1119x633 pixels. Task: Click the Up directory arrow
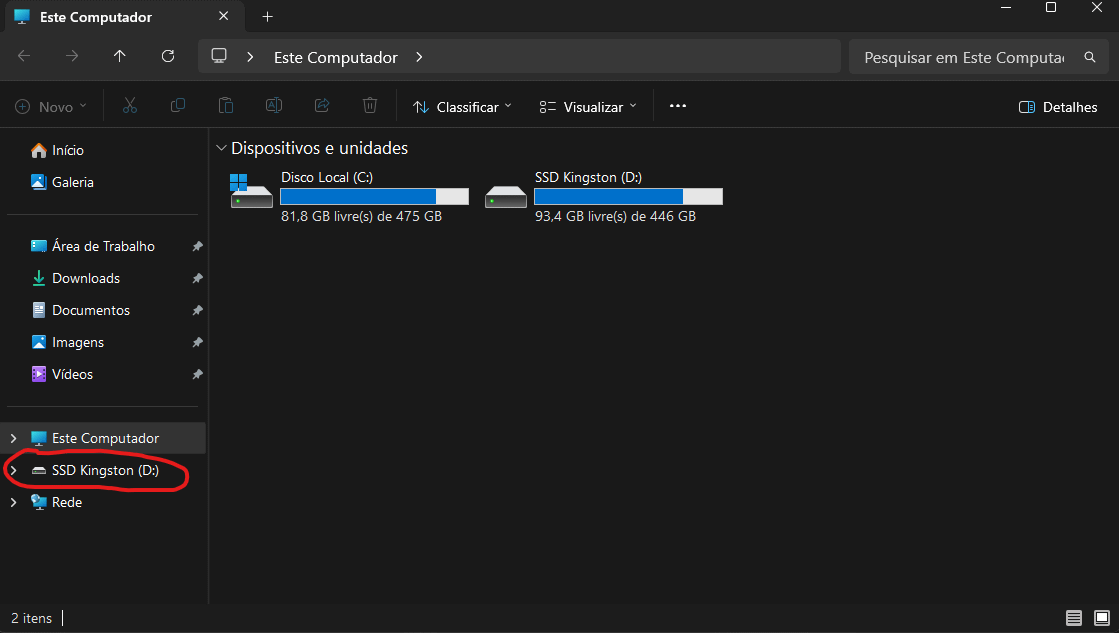120,57
